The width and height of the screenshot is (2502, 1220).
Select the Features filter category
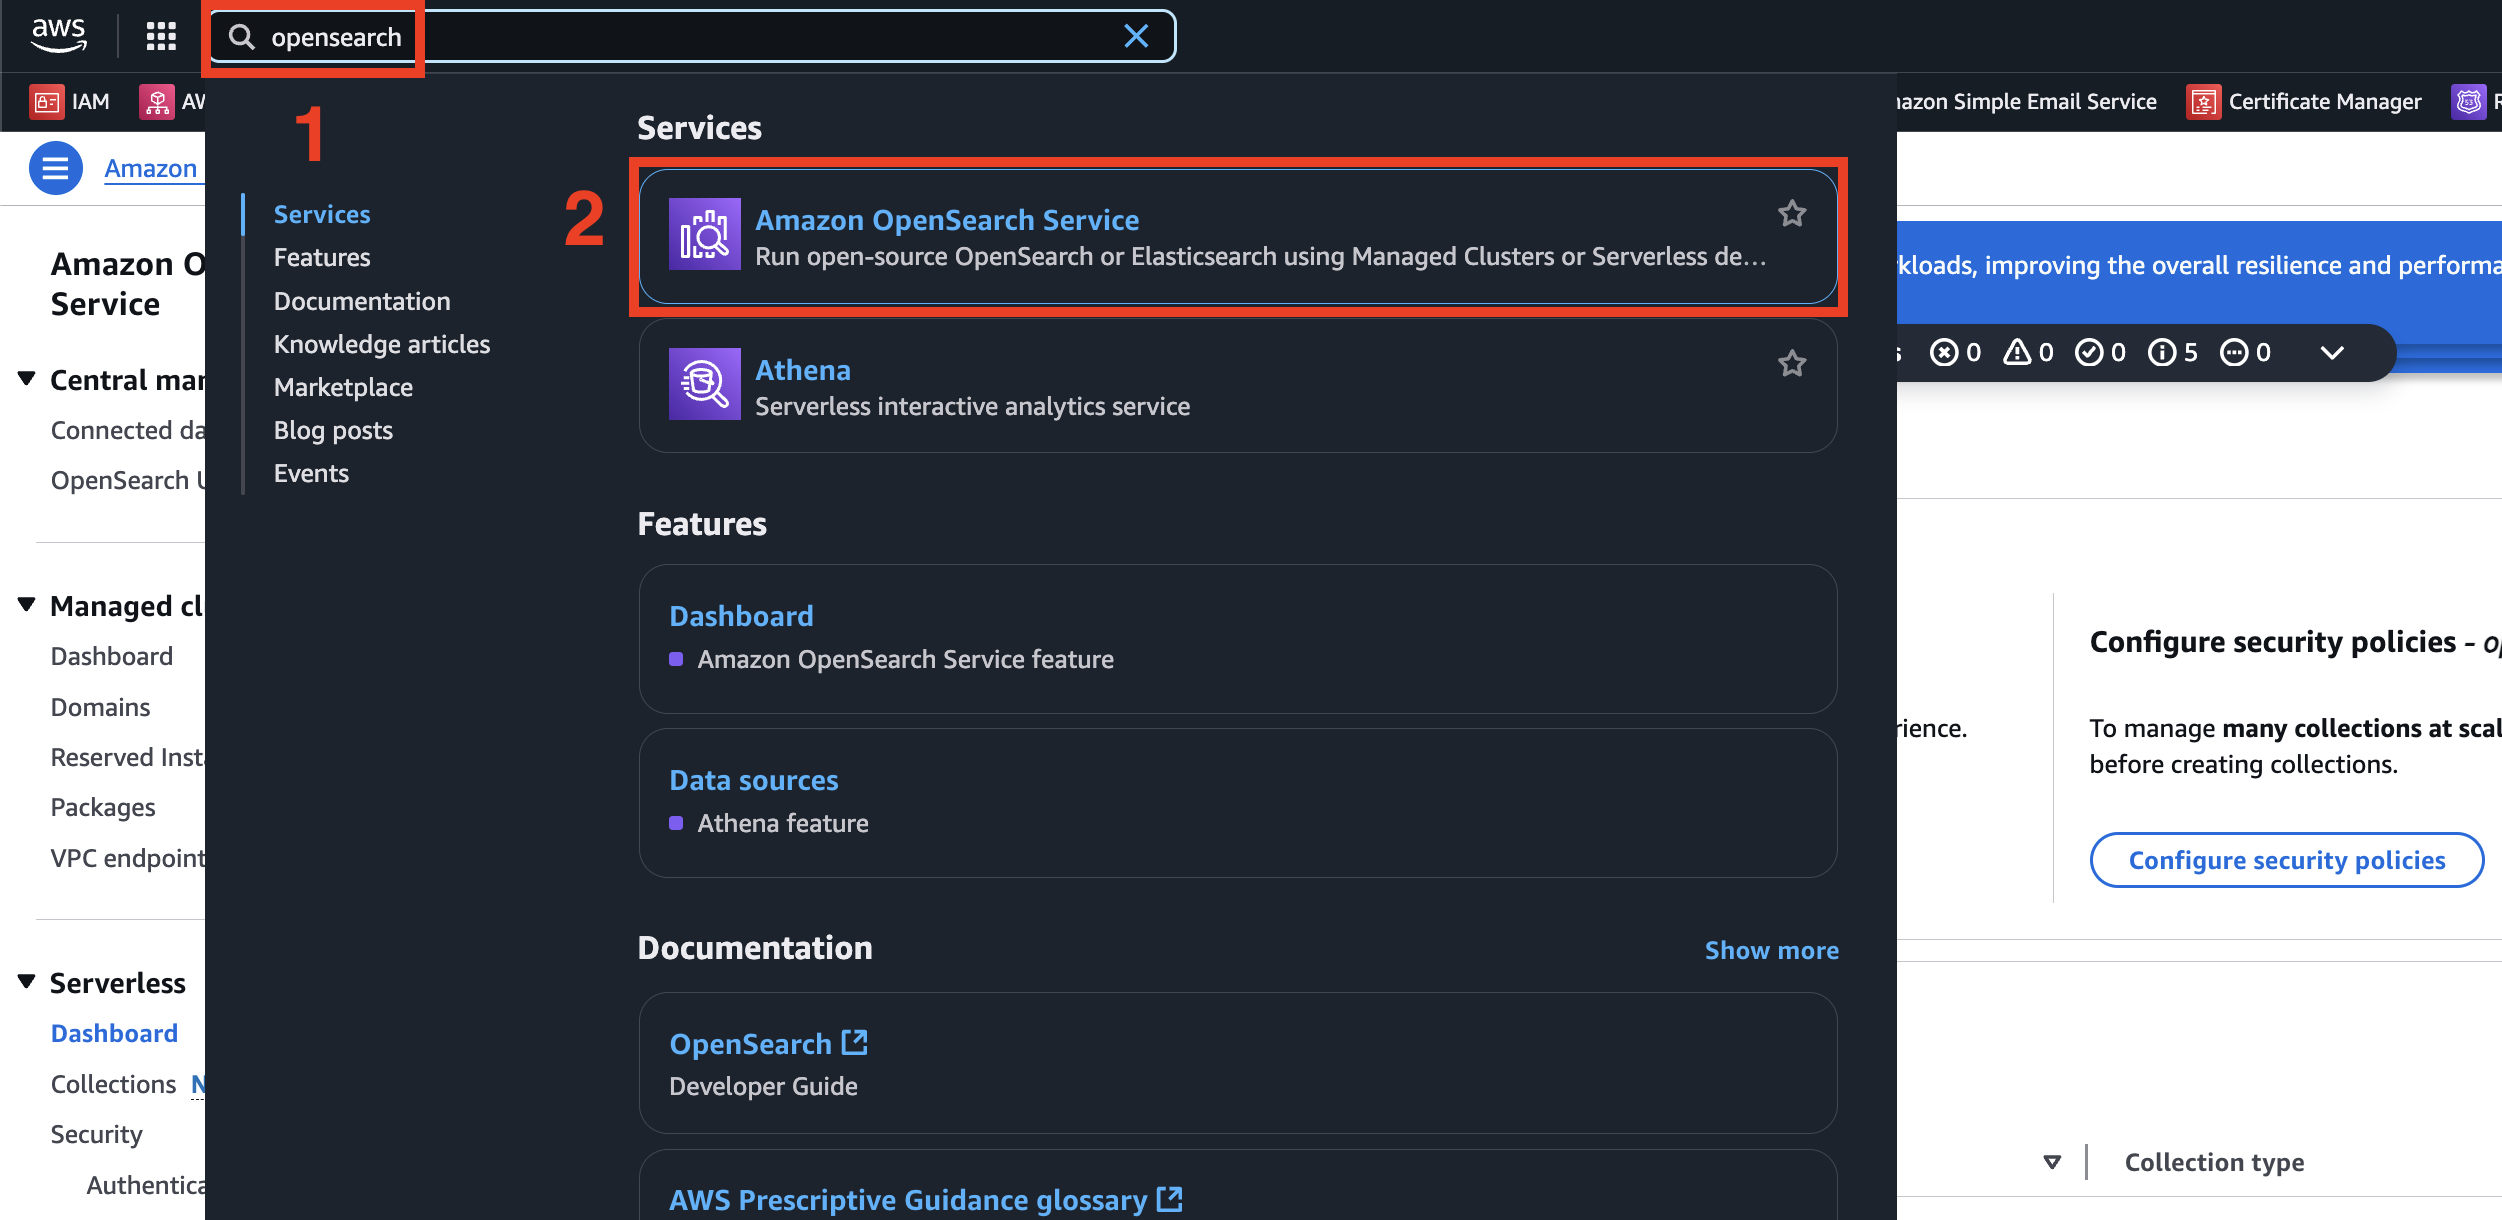322,257
